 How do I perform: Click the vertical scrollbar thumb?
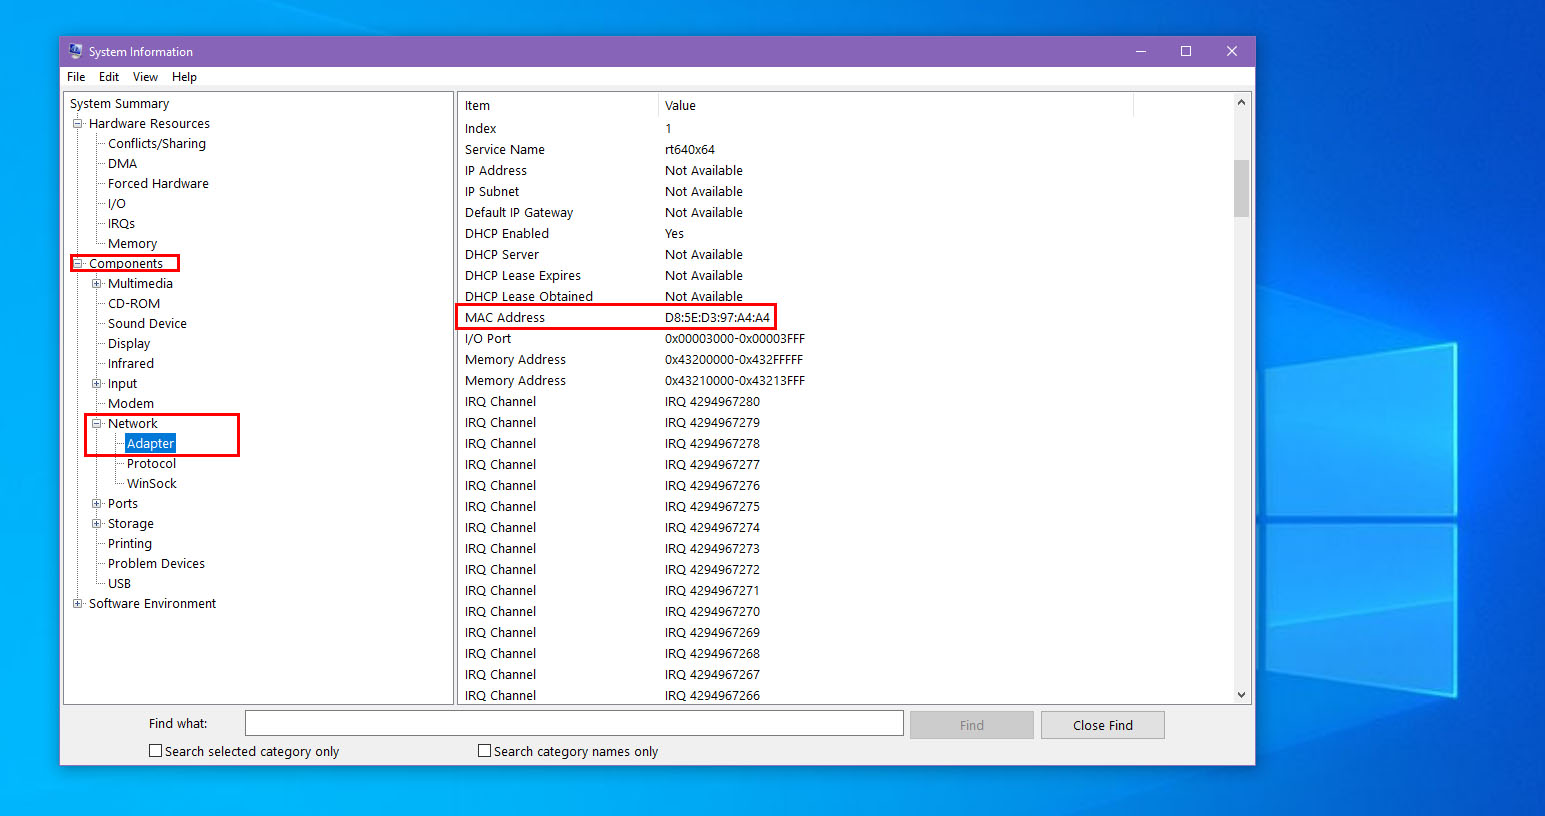point(1241,188)
